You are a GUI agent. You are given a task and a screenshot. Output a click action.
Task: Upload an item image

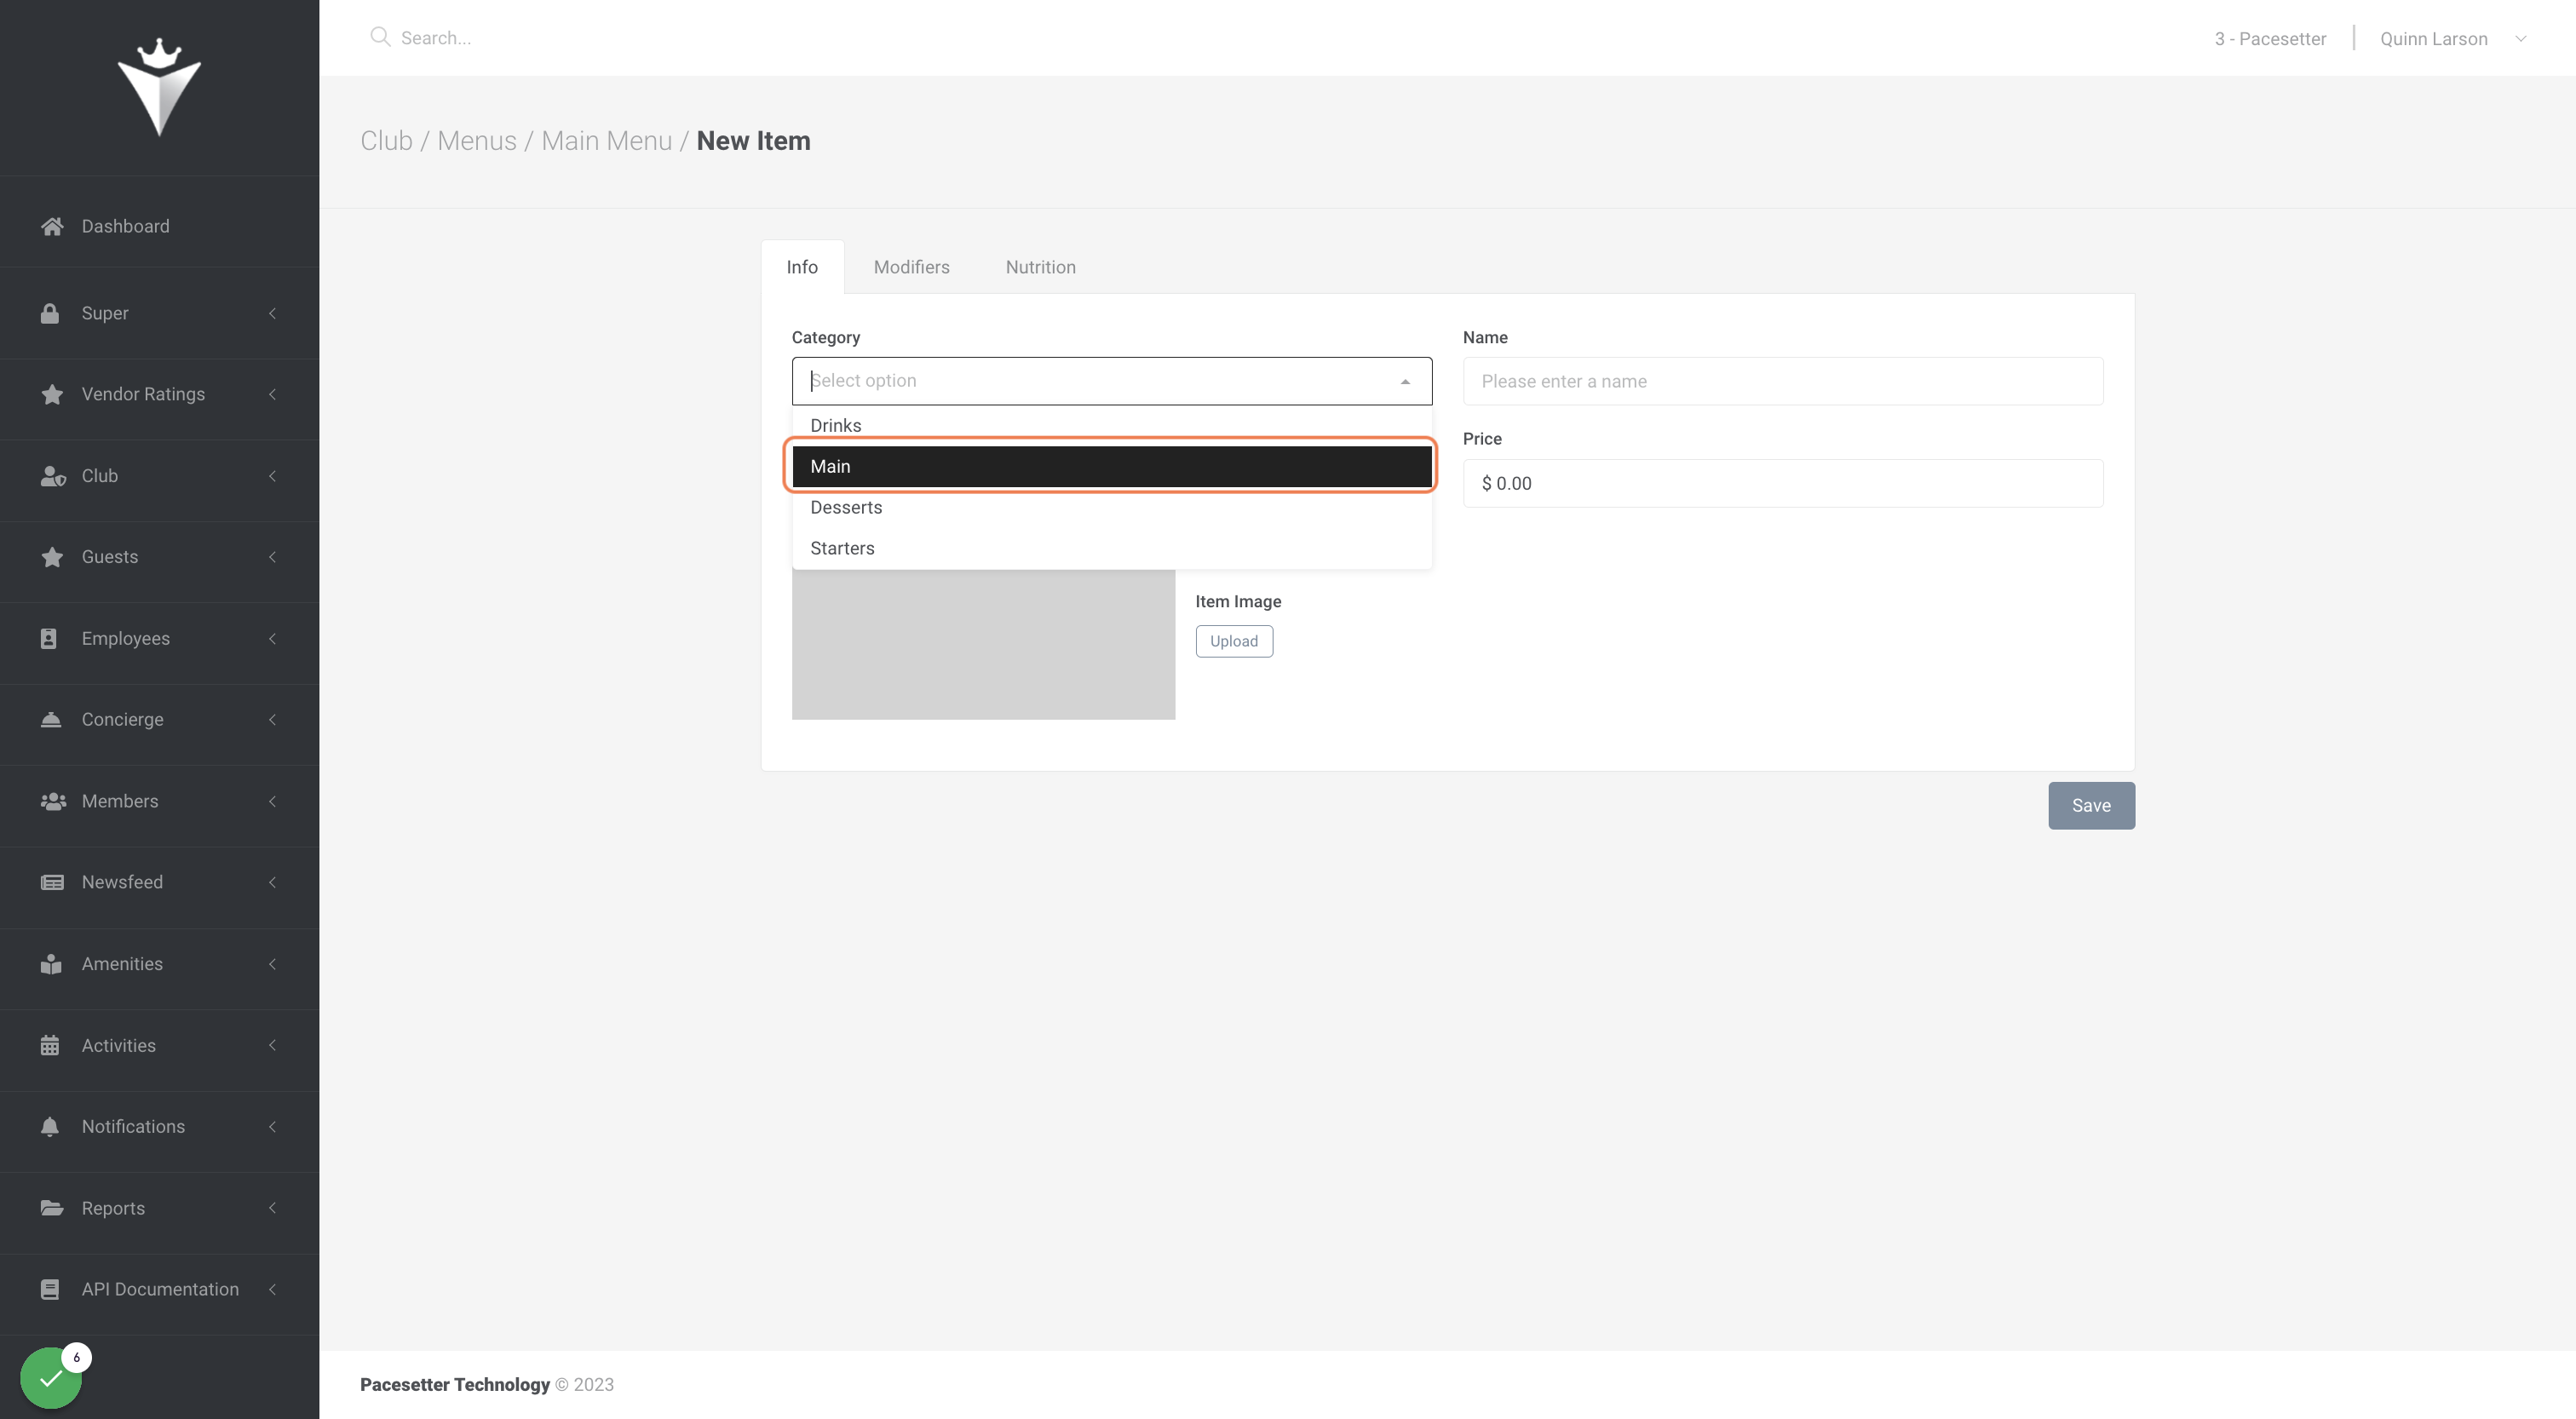point(1234,642)
